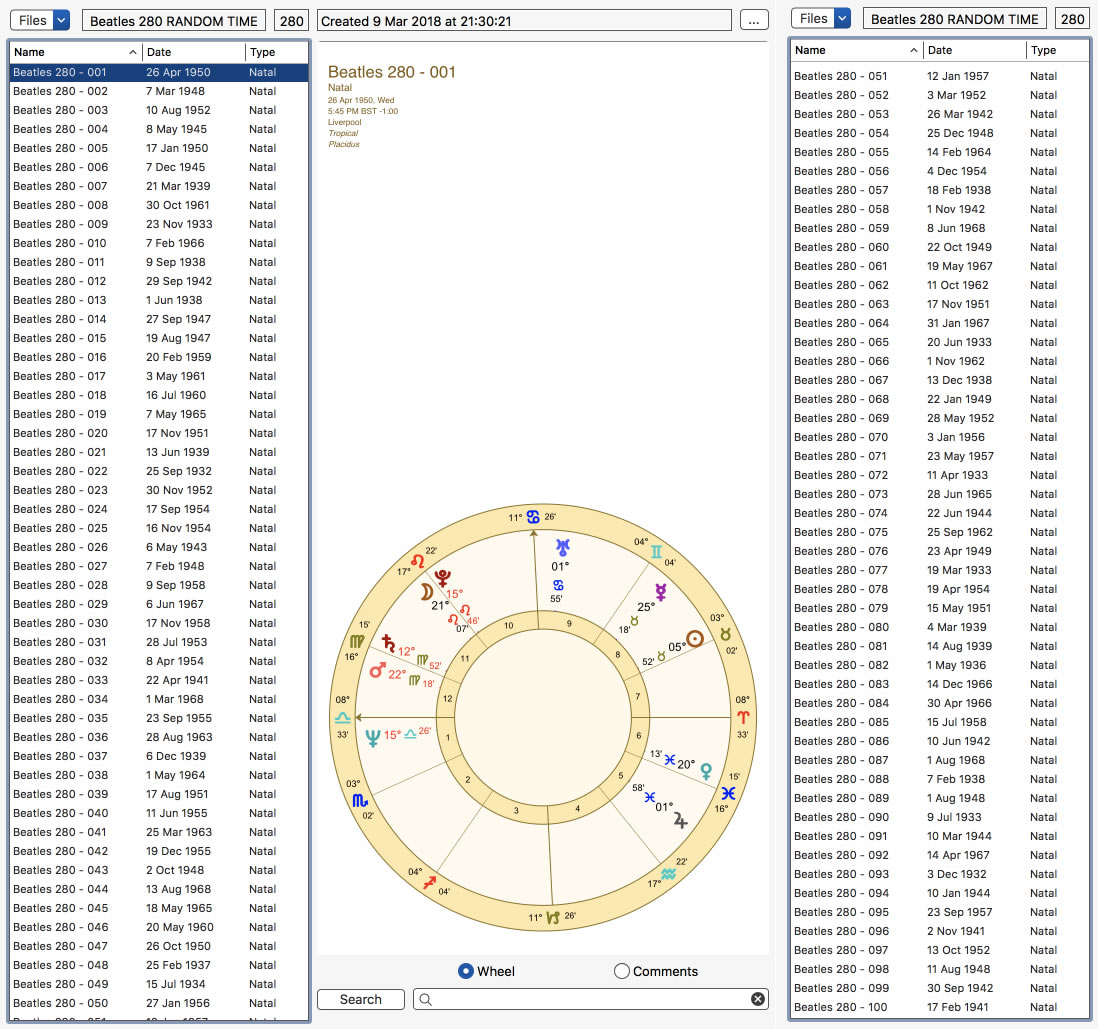Click the left Type column header
The width and height of the screenshot is (1098, 1029).
[x=277, y=52]
